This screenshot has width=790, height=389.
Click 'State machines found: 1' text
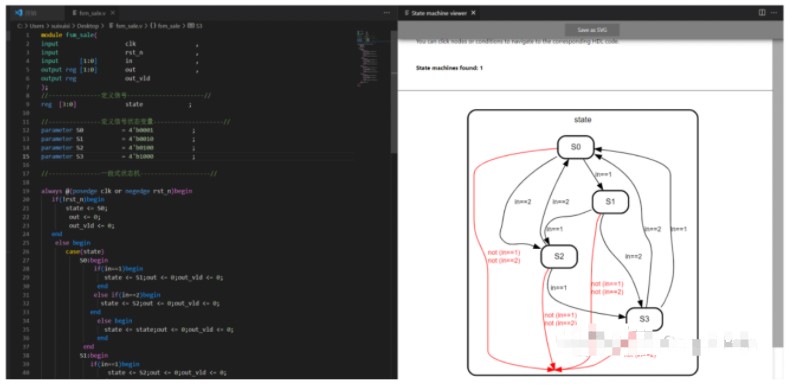click(449, 68)
